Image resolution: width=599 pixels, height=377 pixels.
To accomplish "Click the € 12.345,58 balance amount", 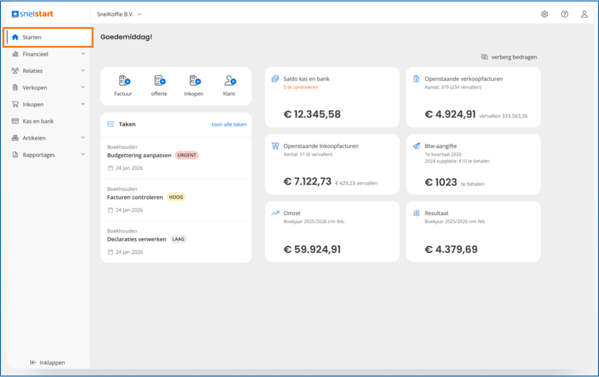I will coord(312,114).
